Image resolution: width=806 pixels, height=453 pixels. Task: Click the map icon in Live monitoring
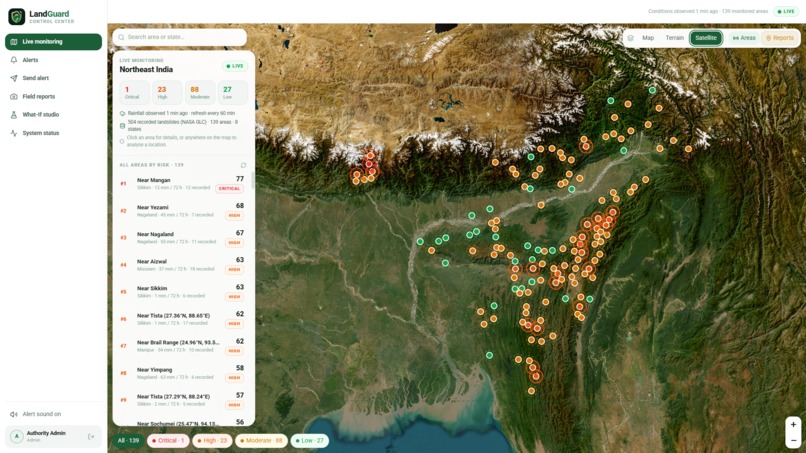[x=14, y=42]
